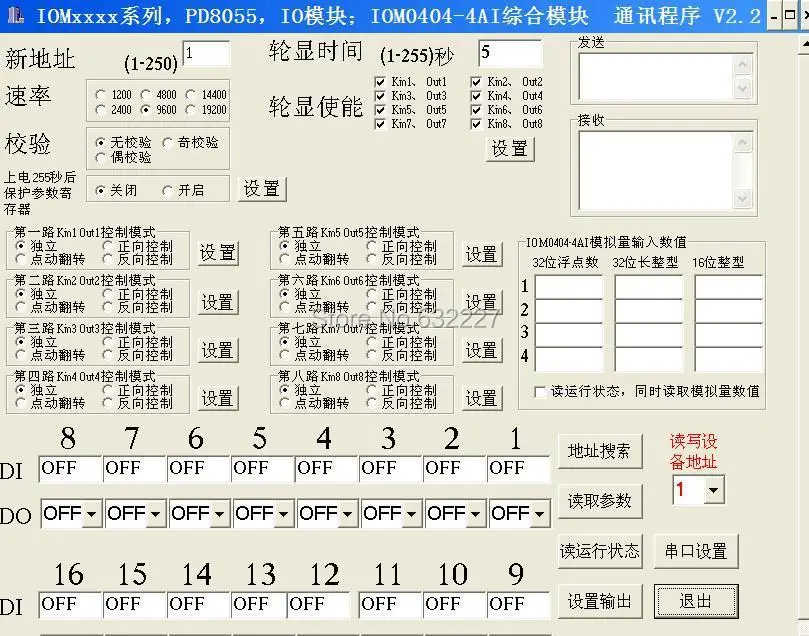Click 设置 for 第八路 Kin8 Out8 mode
This screenshot has height=636, width=809.
pyautogui.click(x=482, y=398)
